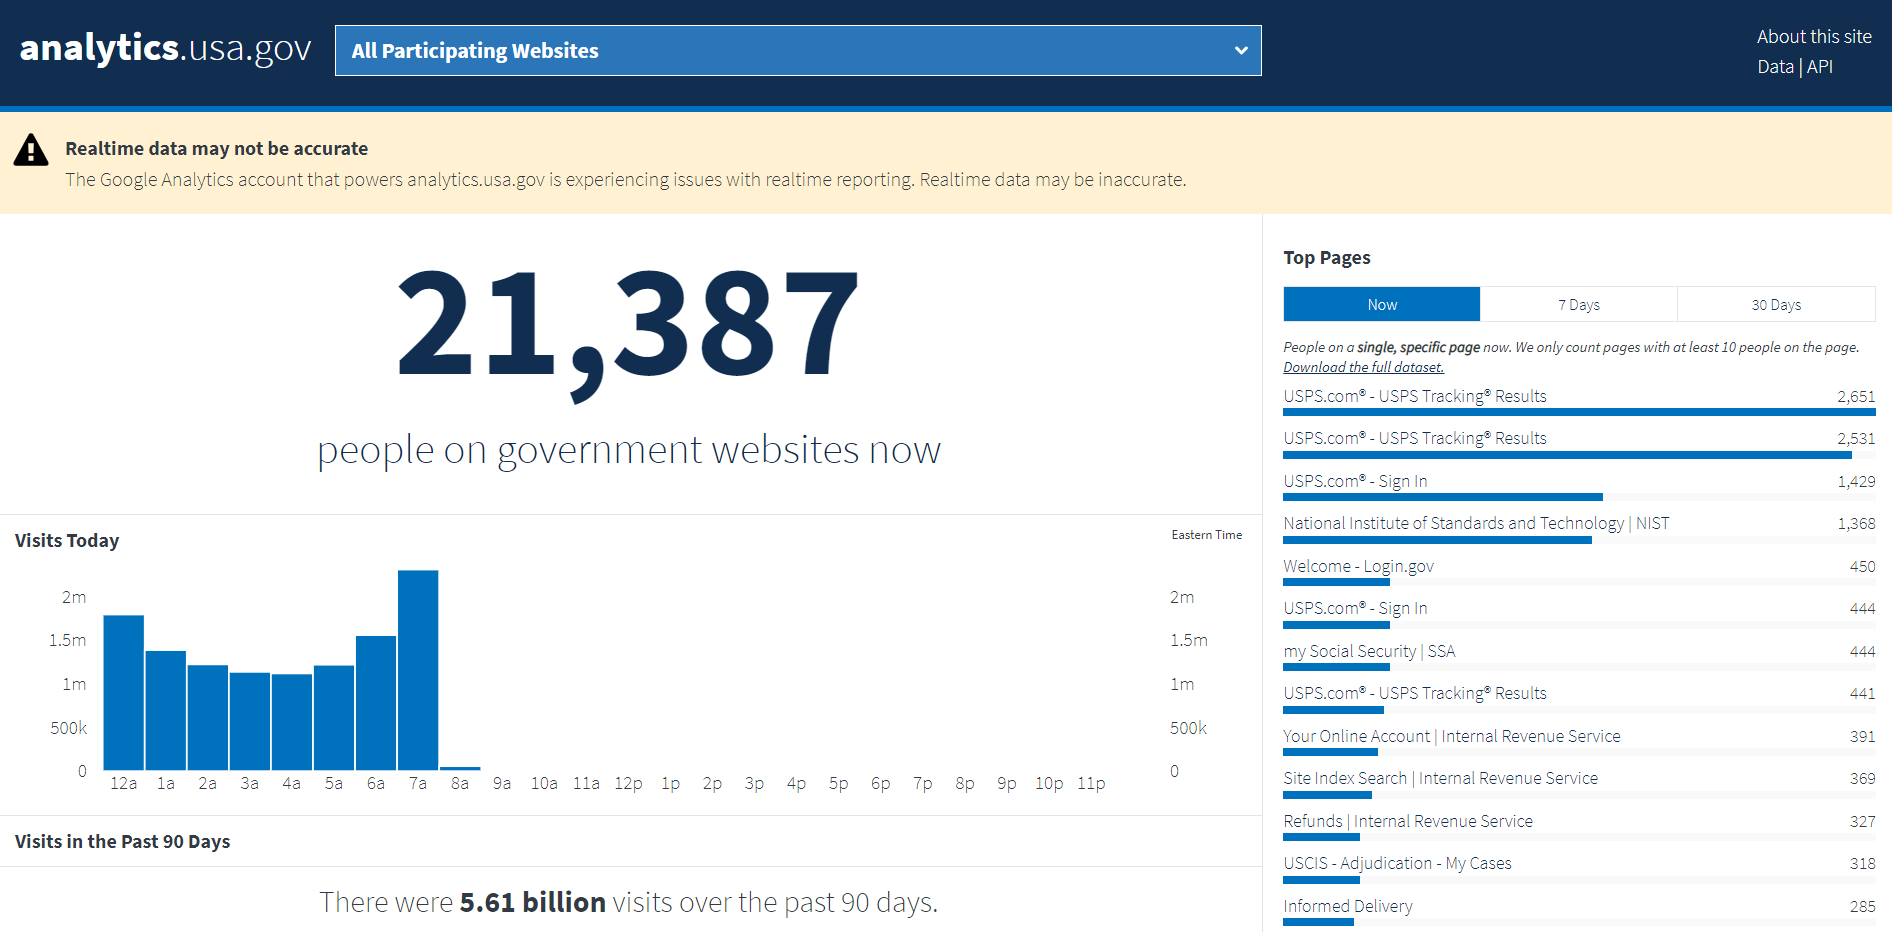Click the About this site link
1892x932 pixels.
click(1814, 36)
